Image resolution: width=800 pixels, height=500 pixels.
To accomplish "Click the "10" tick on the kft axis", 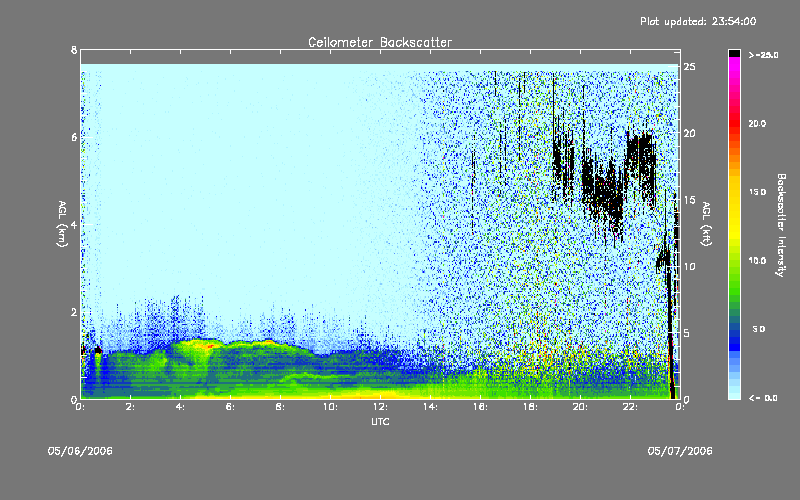I will [x=689, y=266].
